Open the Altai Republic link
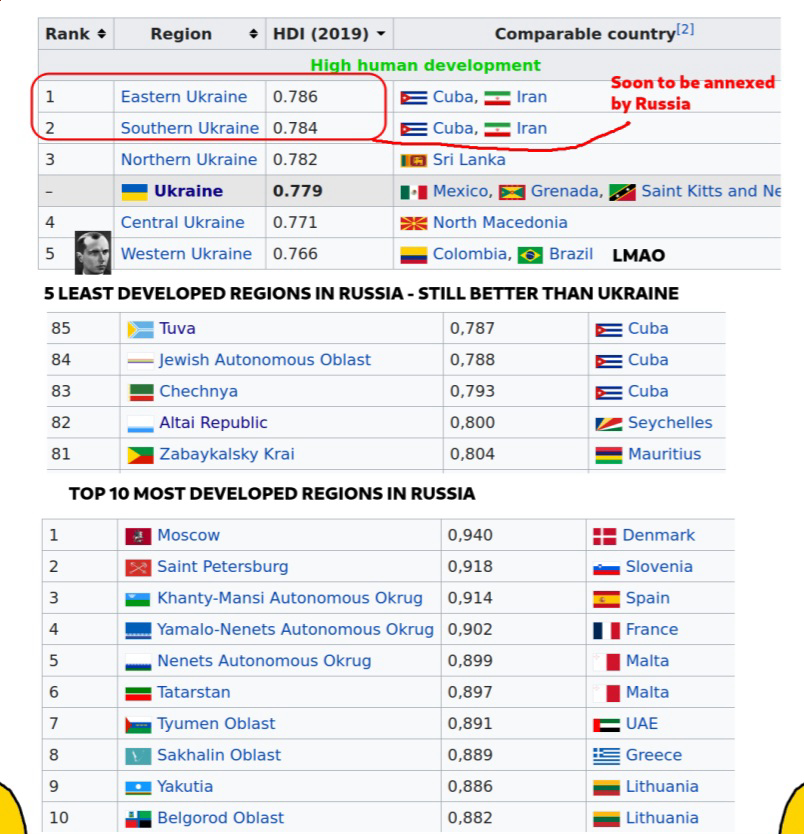 [x=213, y=422]
